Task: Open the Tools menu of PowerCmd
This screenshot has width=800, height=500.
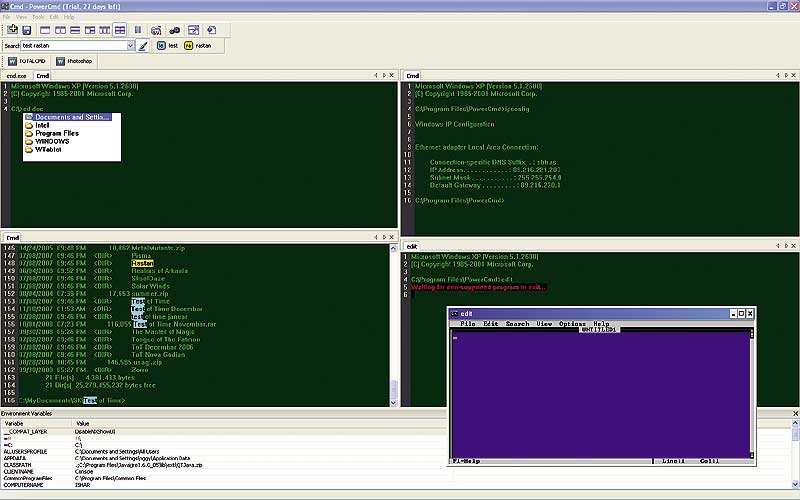Action: tap(38, 17)
